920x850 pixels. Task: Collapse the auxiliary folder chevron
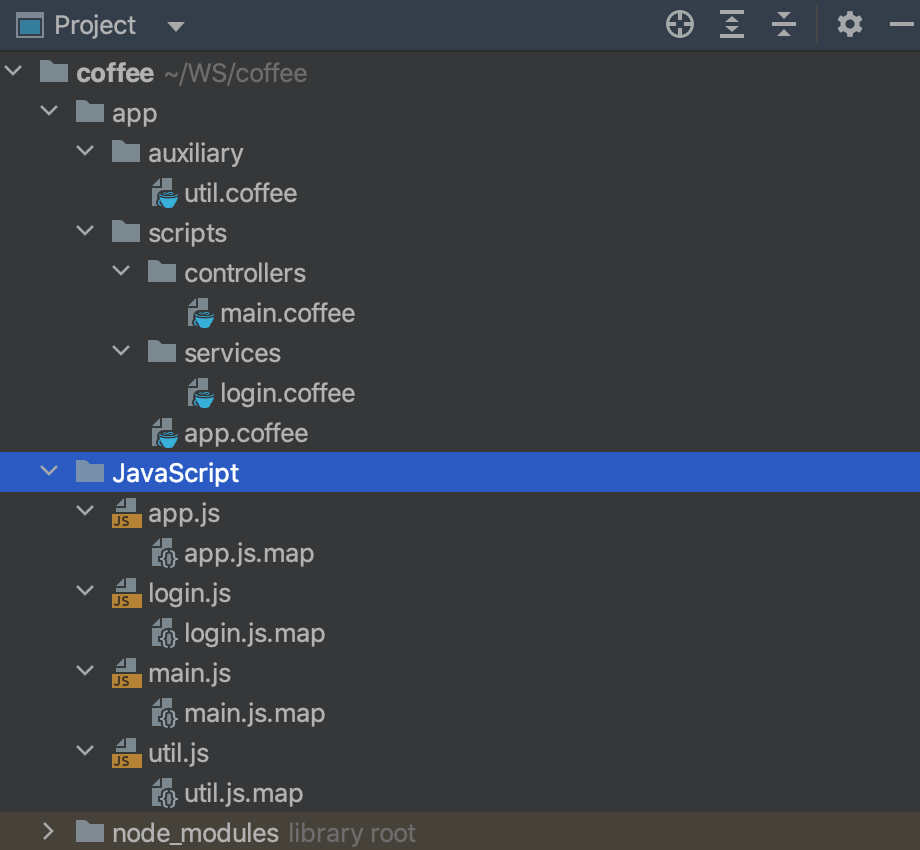pos(85,151)
